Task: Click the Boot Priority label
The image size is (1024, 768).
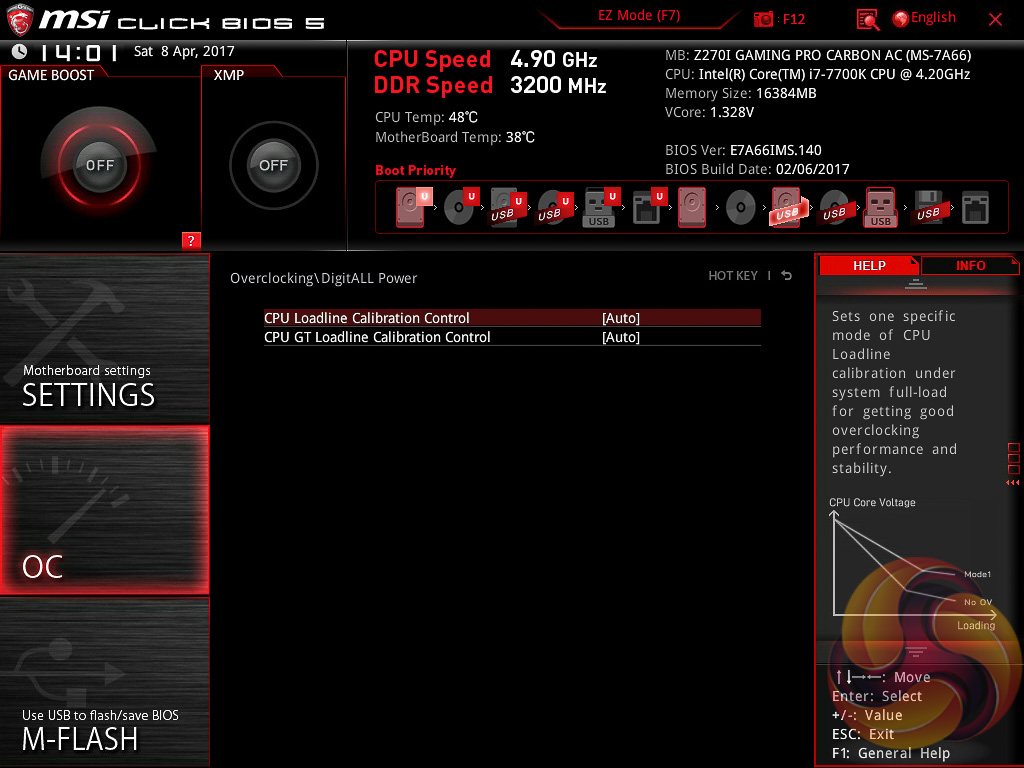Action: click(415, 170)
